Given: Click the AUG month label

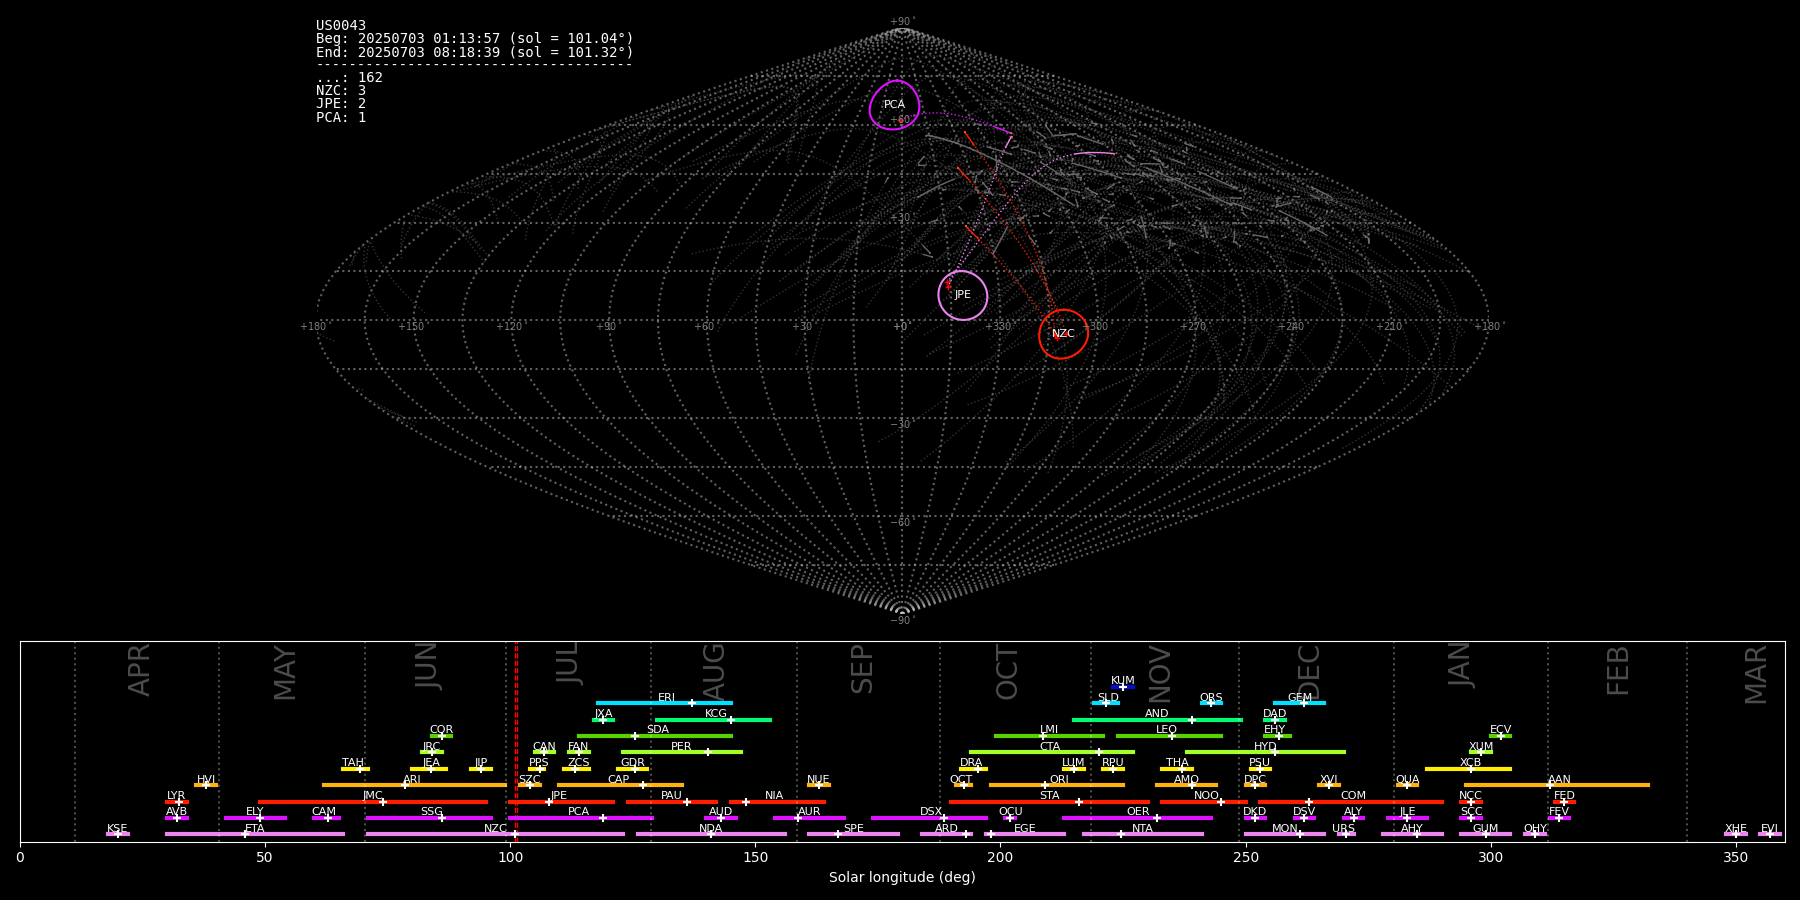Looking at the screenshot, I should click(714, 670).
